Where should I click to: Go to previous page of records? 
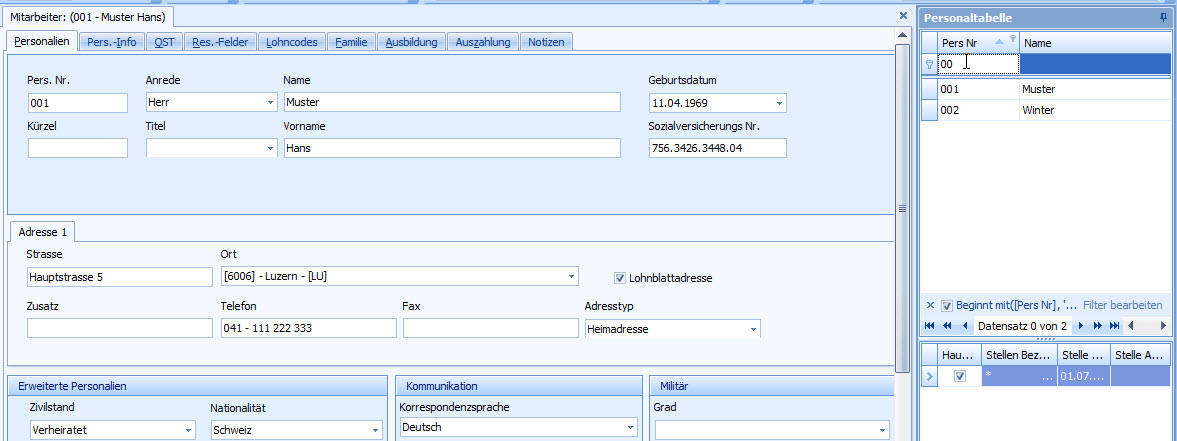(946, 326)
